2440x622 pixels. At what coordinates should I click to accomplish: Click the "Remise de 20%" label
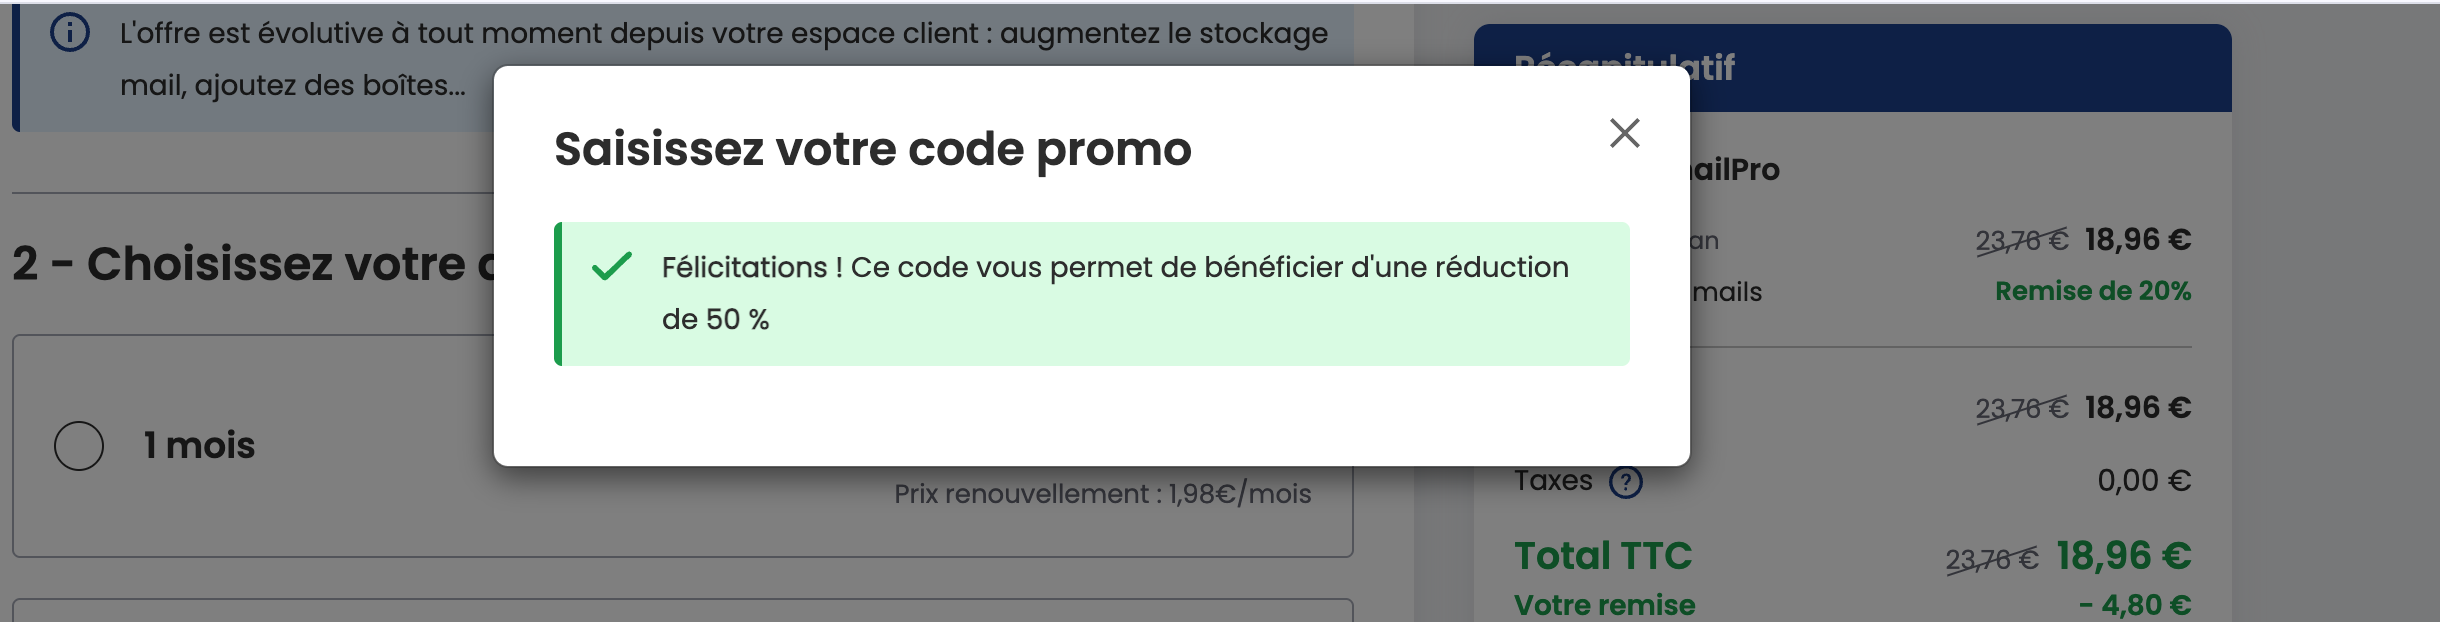pyautogui.click(x=2092, y=291)
